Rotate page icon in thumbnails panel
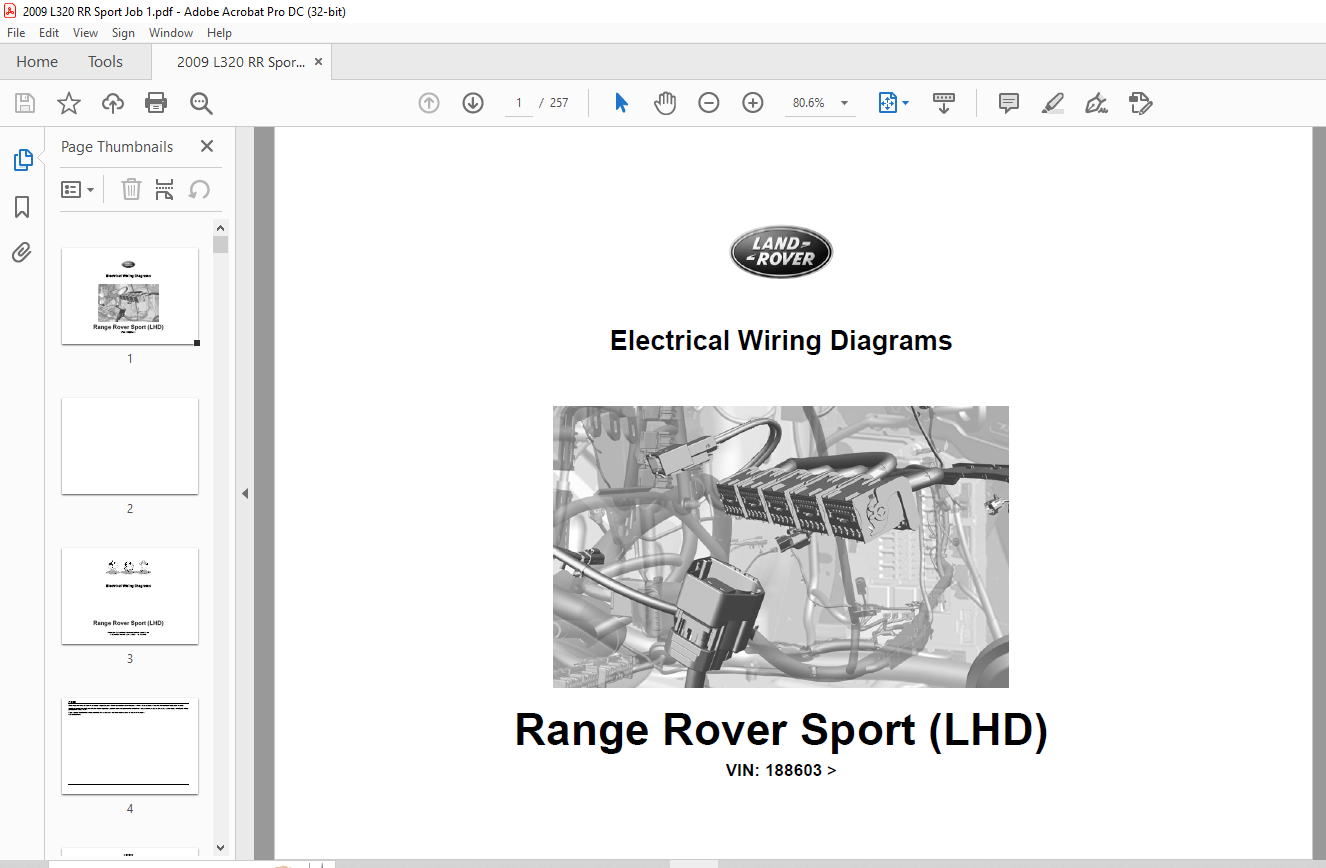1326x868 pixels. pyautogui.click(x=200, y=189)
